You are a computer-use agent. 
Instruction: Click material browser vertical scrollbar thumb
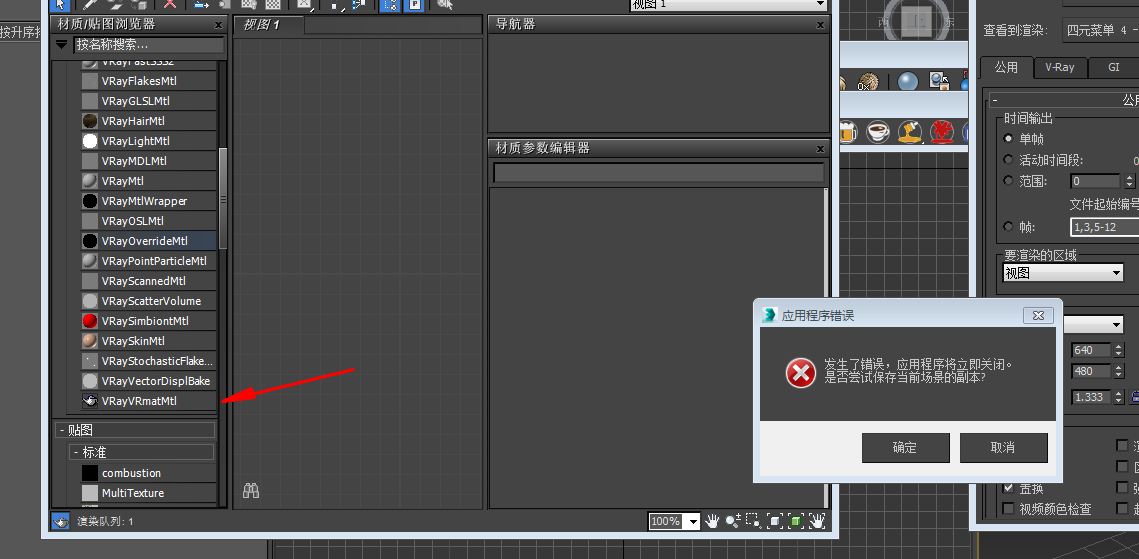(223, 198)
